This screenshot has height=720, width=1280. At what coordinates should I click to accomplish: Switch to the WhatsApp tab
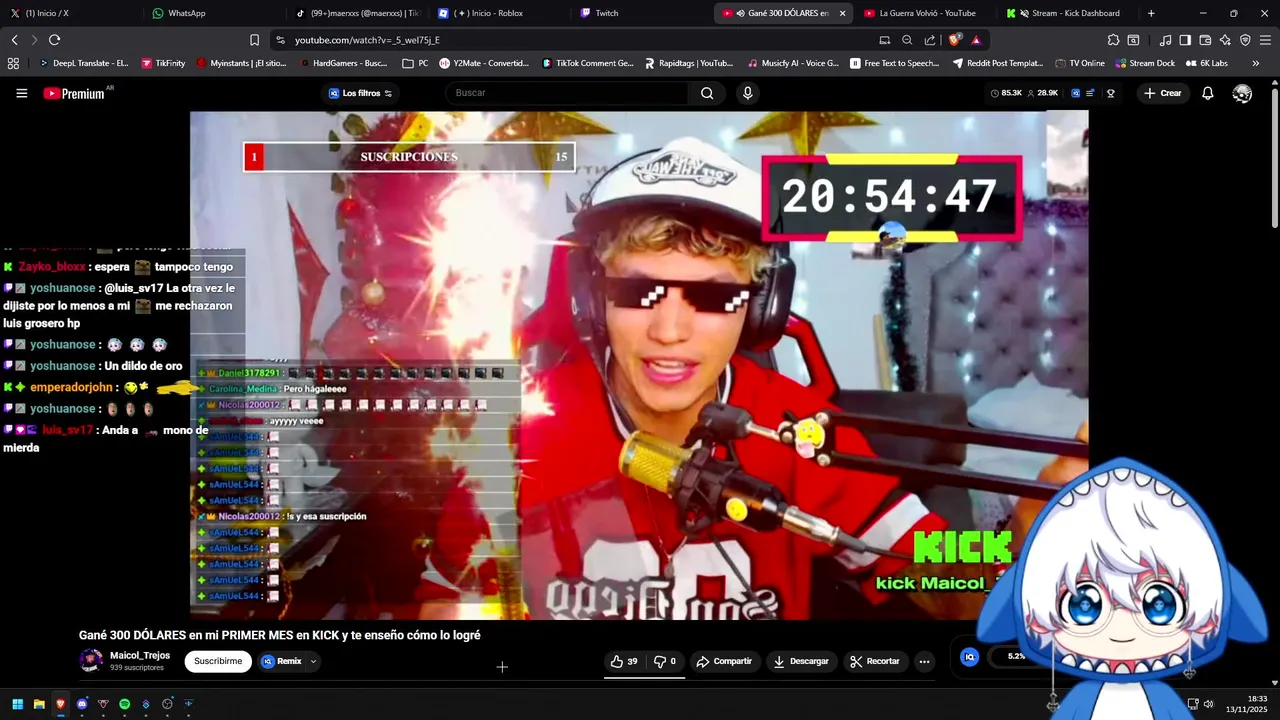(212, 13)
